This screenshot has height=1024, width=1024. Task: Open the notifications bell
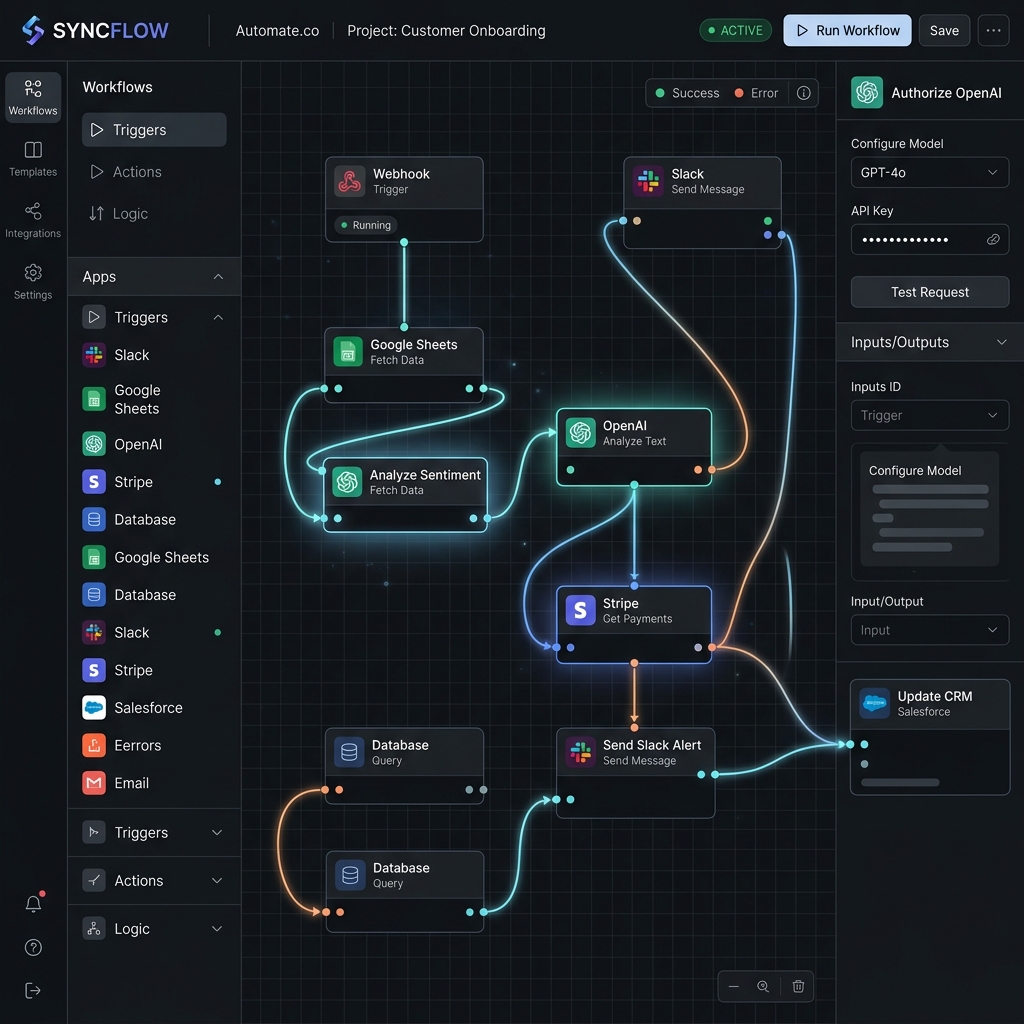(33, 903)
